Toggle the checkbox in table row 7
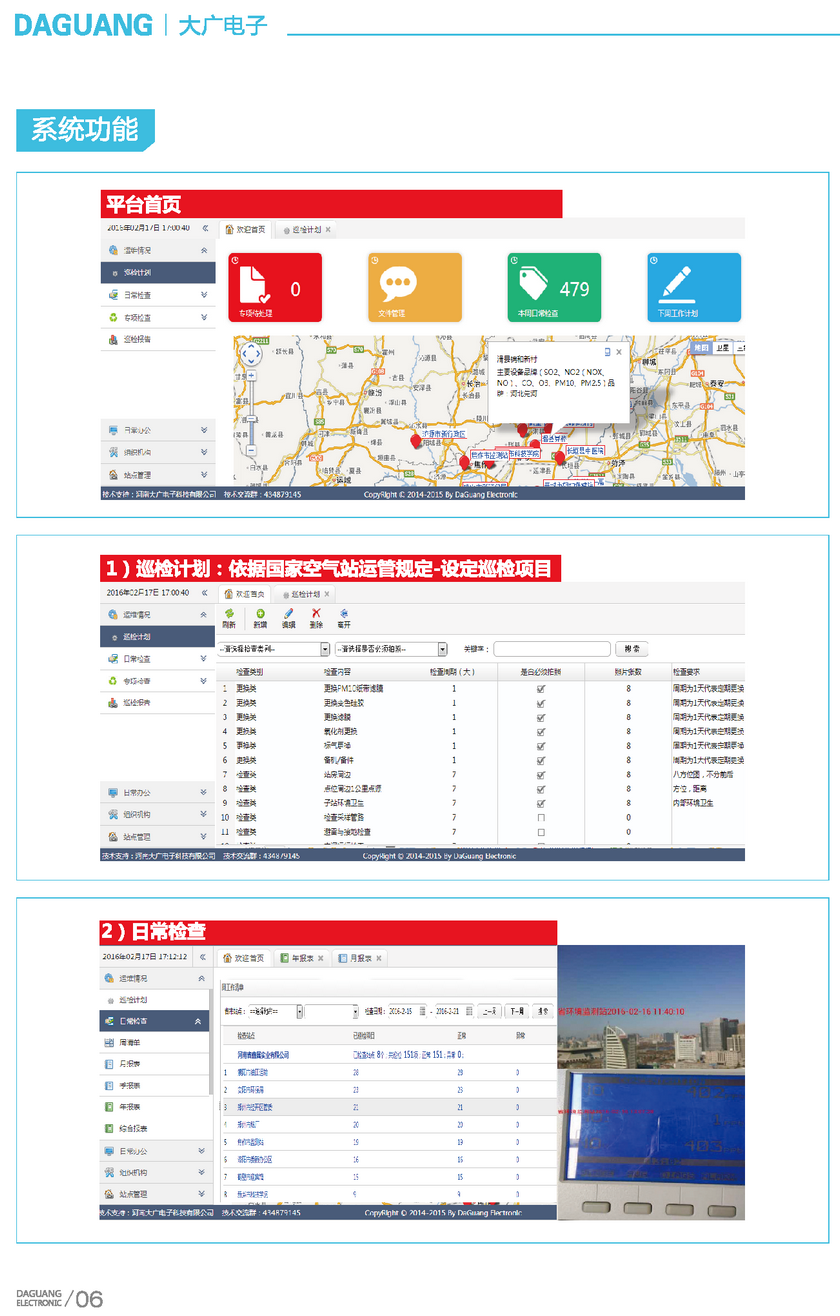Viewport: 840px width, 1316px height. [x=541, y=774]
